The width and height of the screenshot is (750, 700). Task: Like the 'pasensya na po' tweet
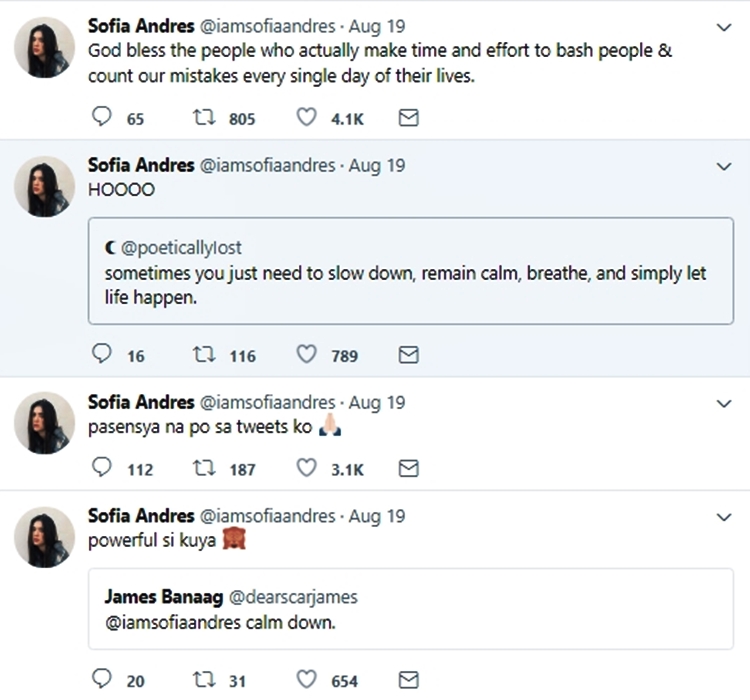pos(307,468)
